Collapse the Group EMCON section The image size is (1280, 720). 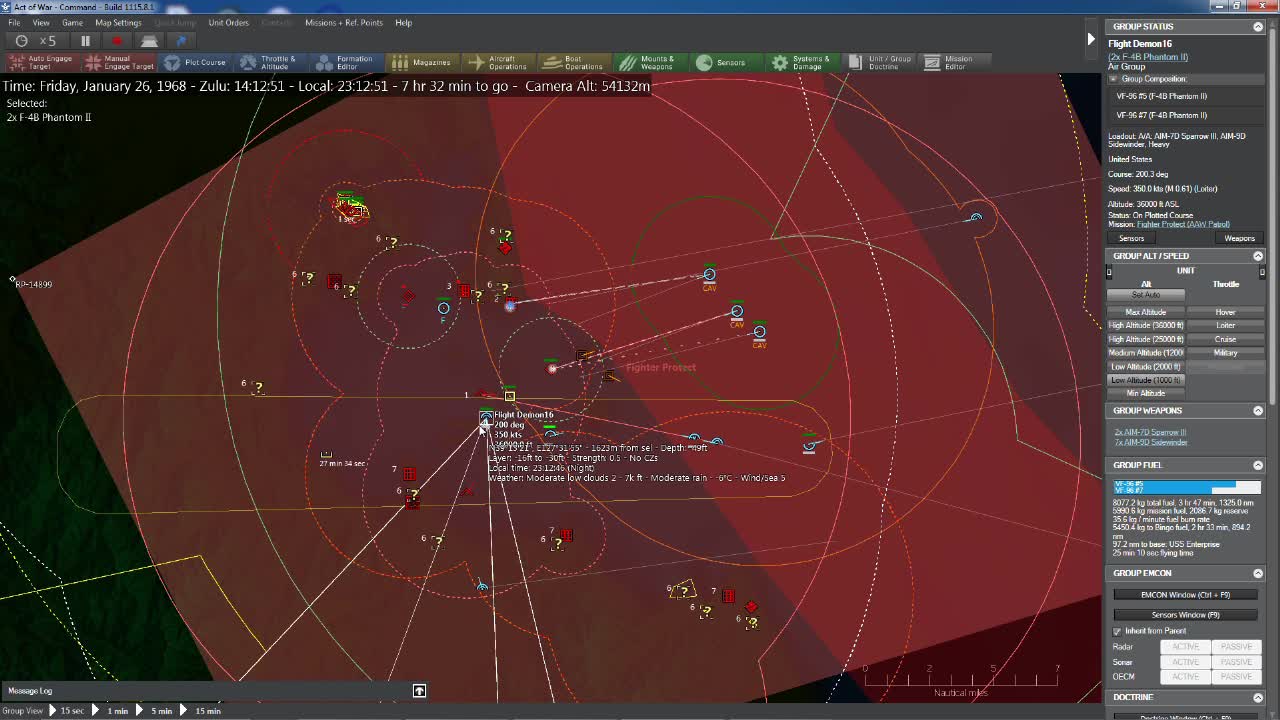coord(1258,573)
